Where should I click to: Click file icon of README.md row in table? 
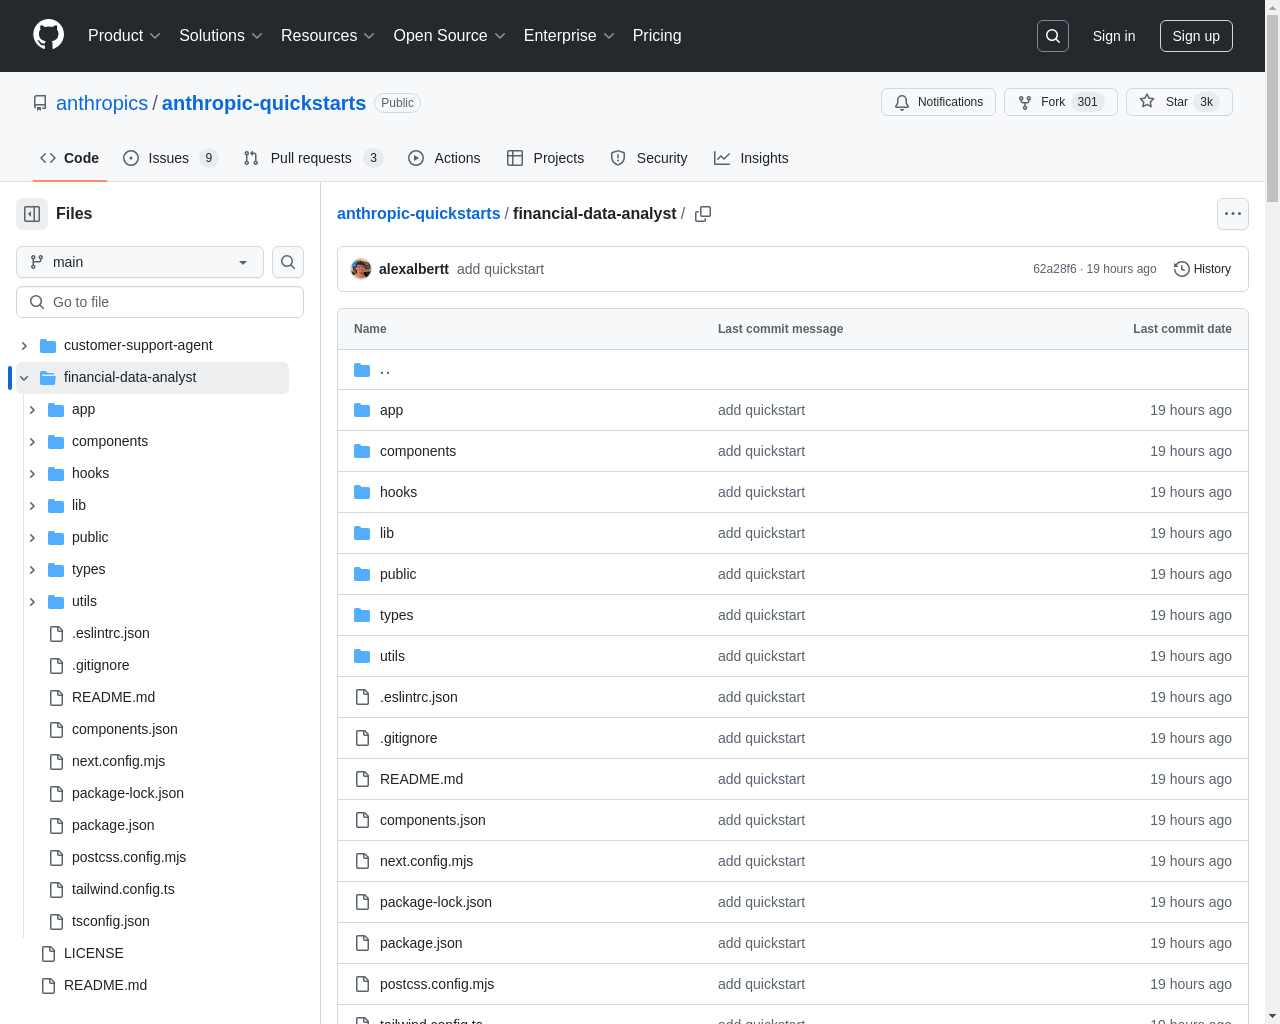(362, 779)
